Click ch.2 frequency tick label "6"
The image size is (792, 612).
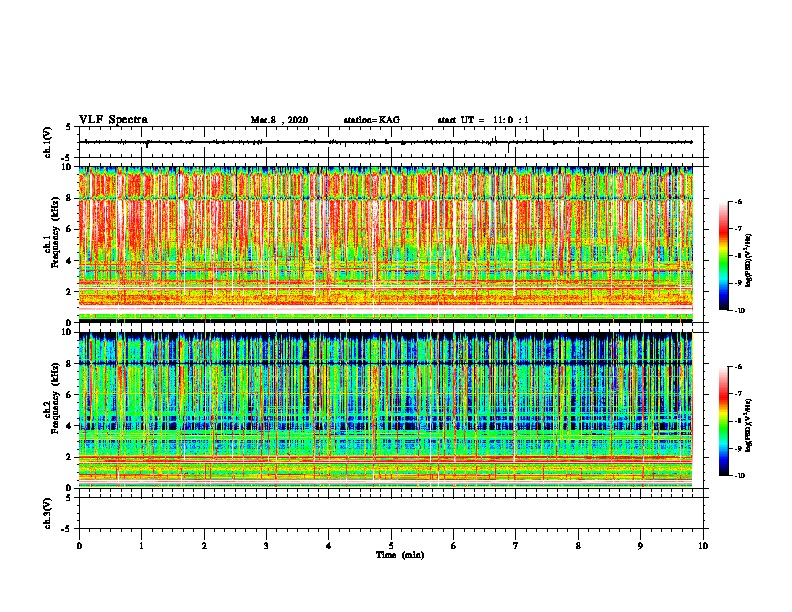click(70, 395)
